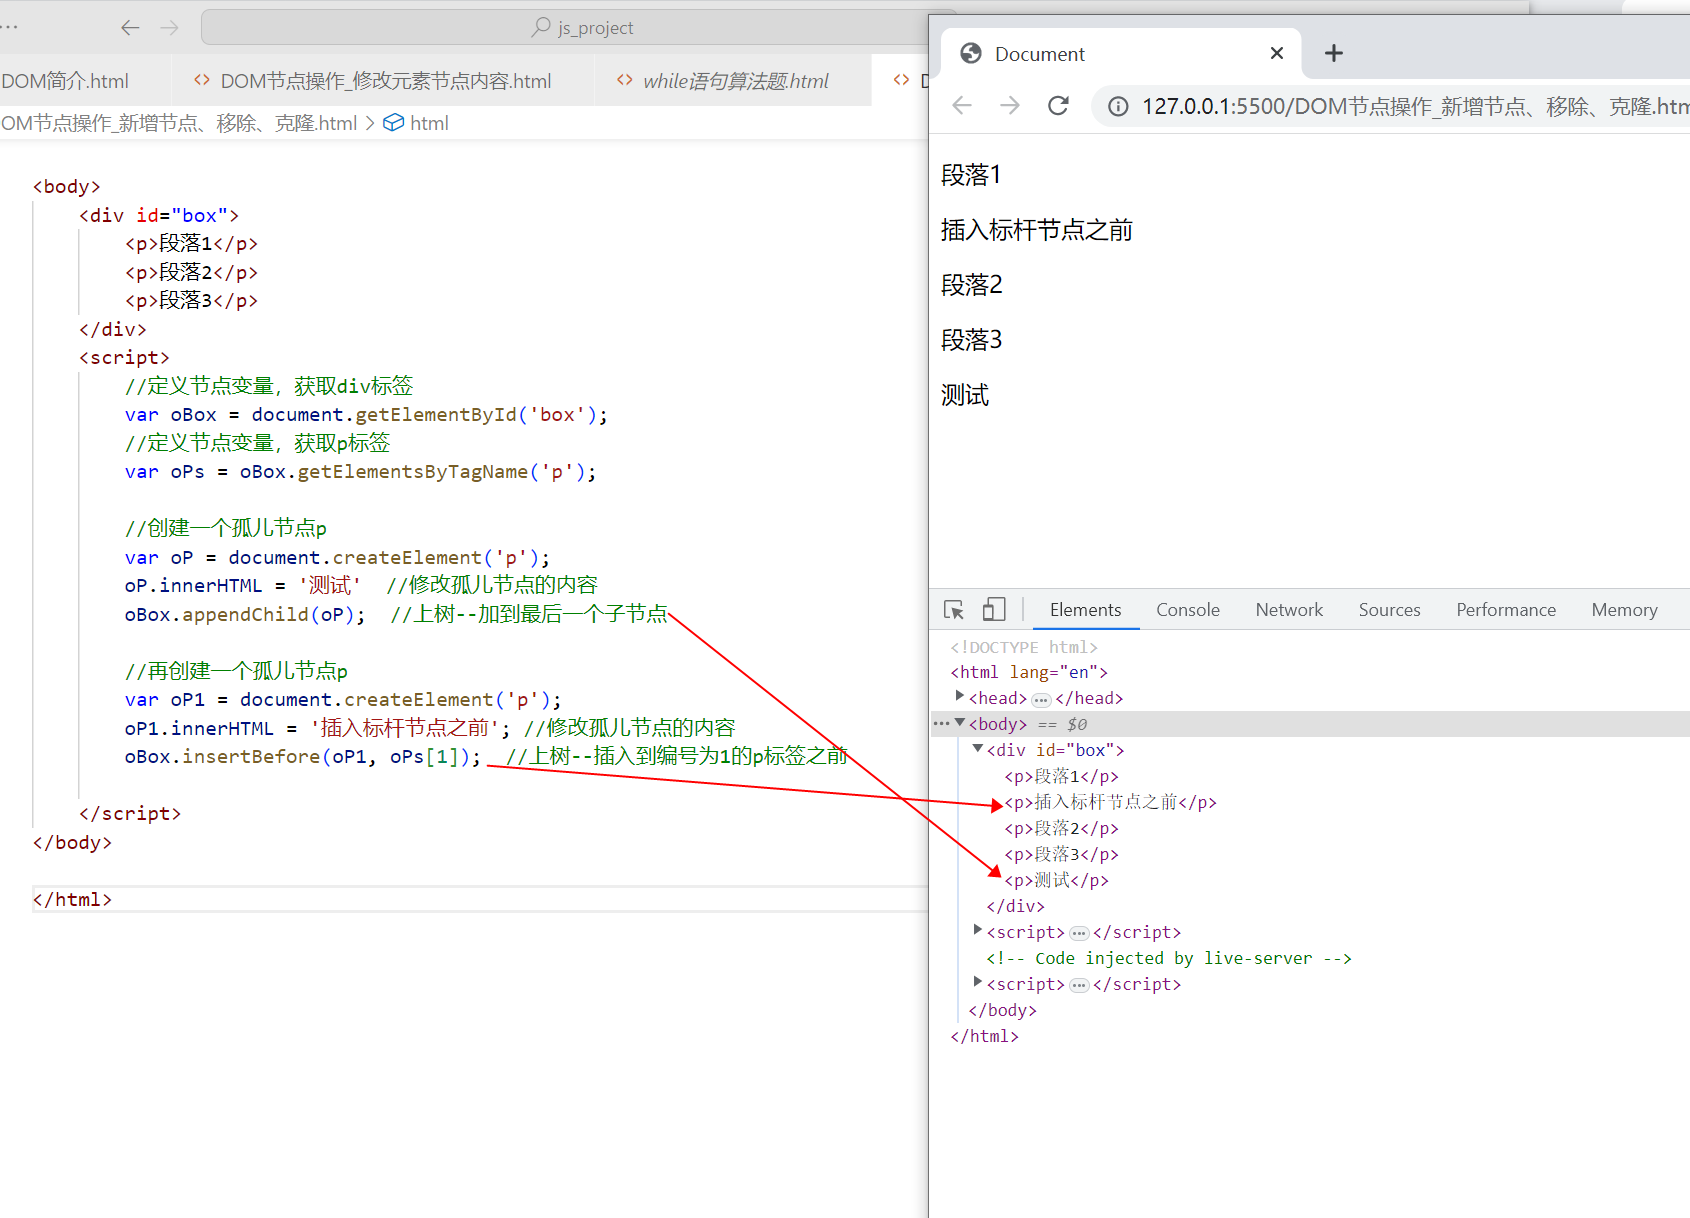Image resolution: width=1690 pixels, height=1218 pixels.
Task: Select <p>段落3</p> in Elements tree
Action: pos(1061,854)
